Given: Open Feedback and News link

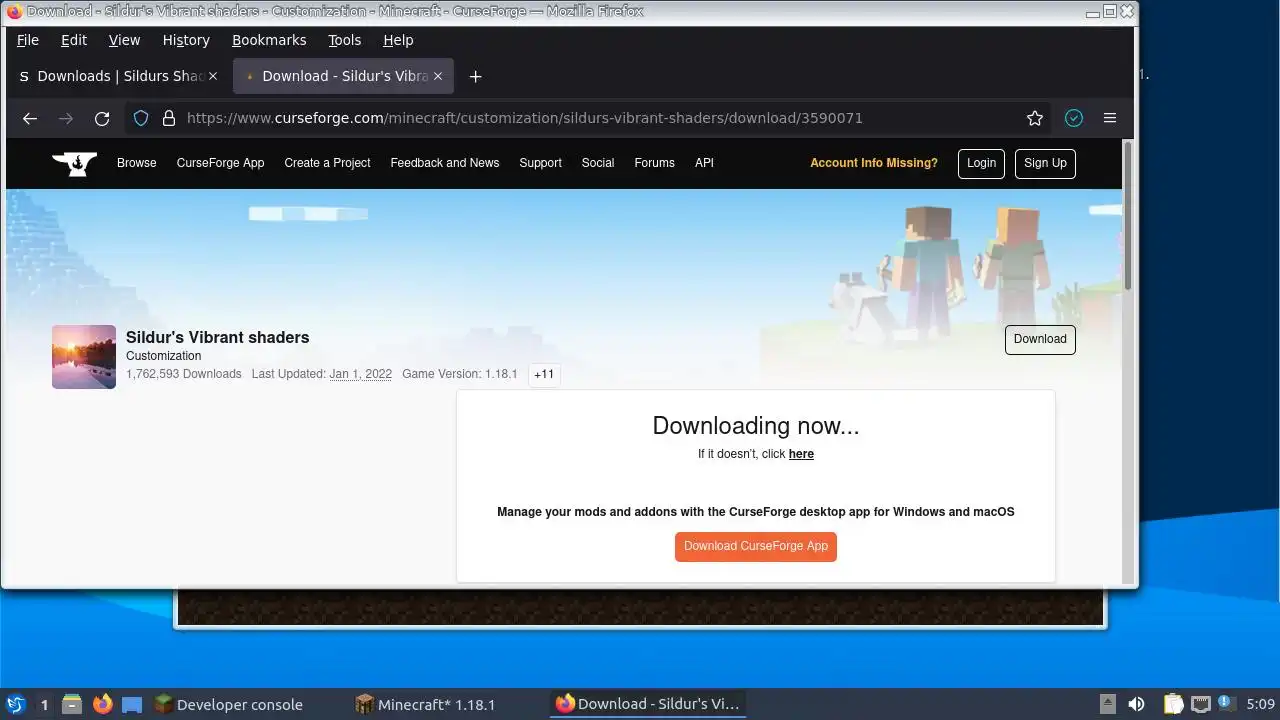Looking at the screenshot, I should coord(445,163).
